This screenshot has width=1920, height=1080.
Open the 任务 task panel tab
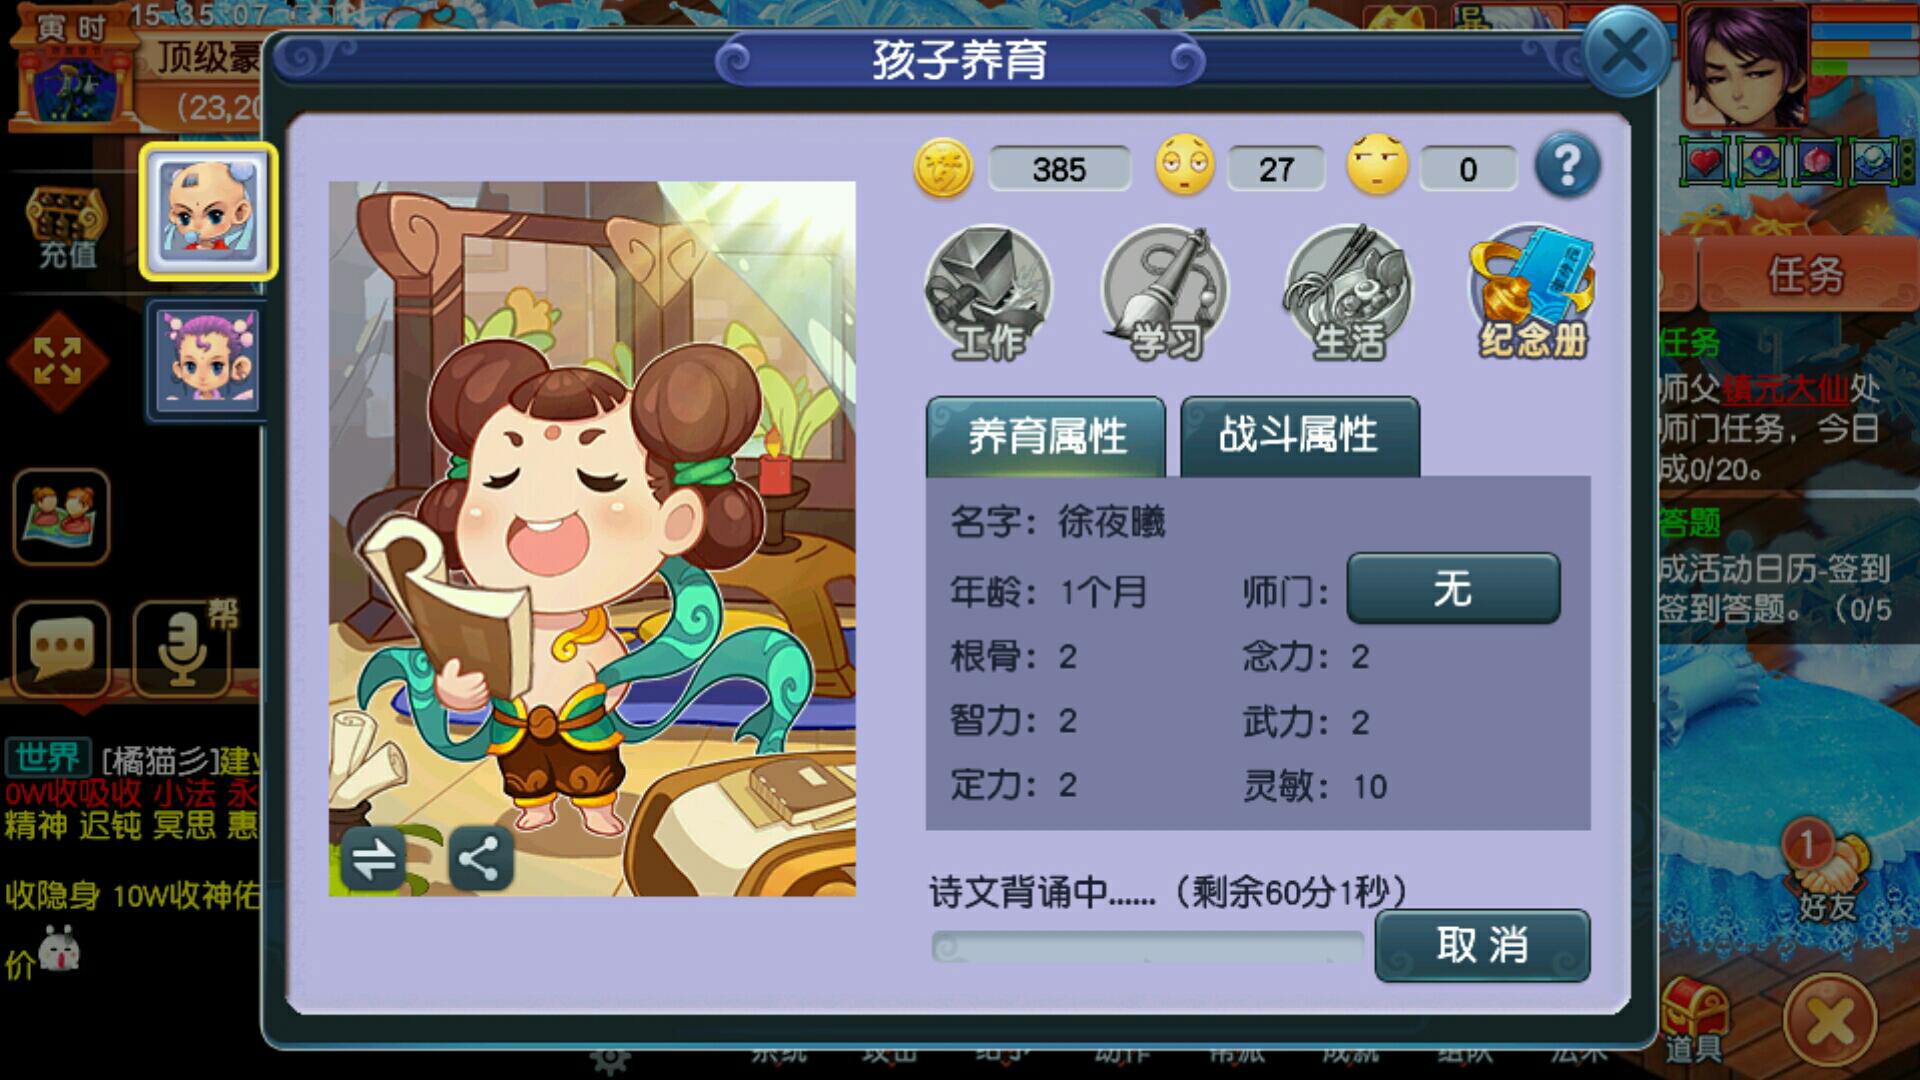pyautogui.click(x=1806, y=274)
